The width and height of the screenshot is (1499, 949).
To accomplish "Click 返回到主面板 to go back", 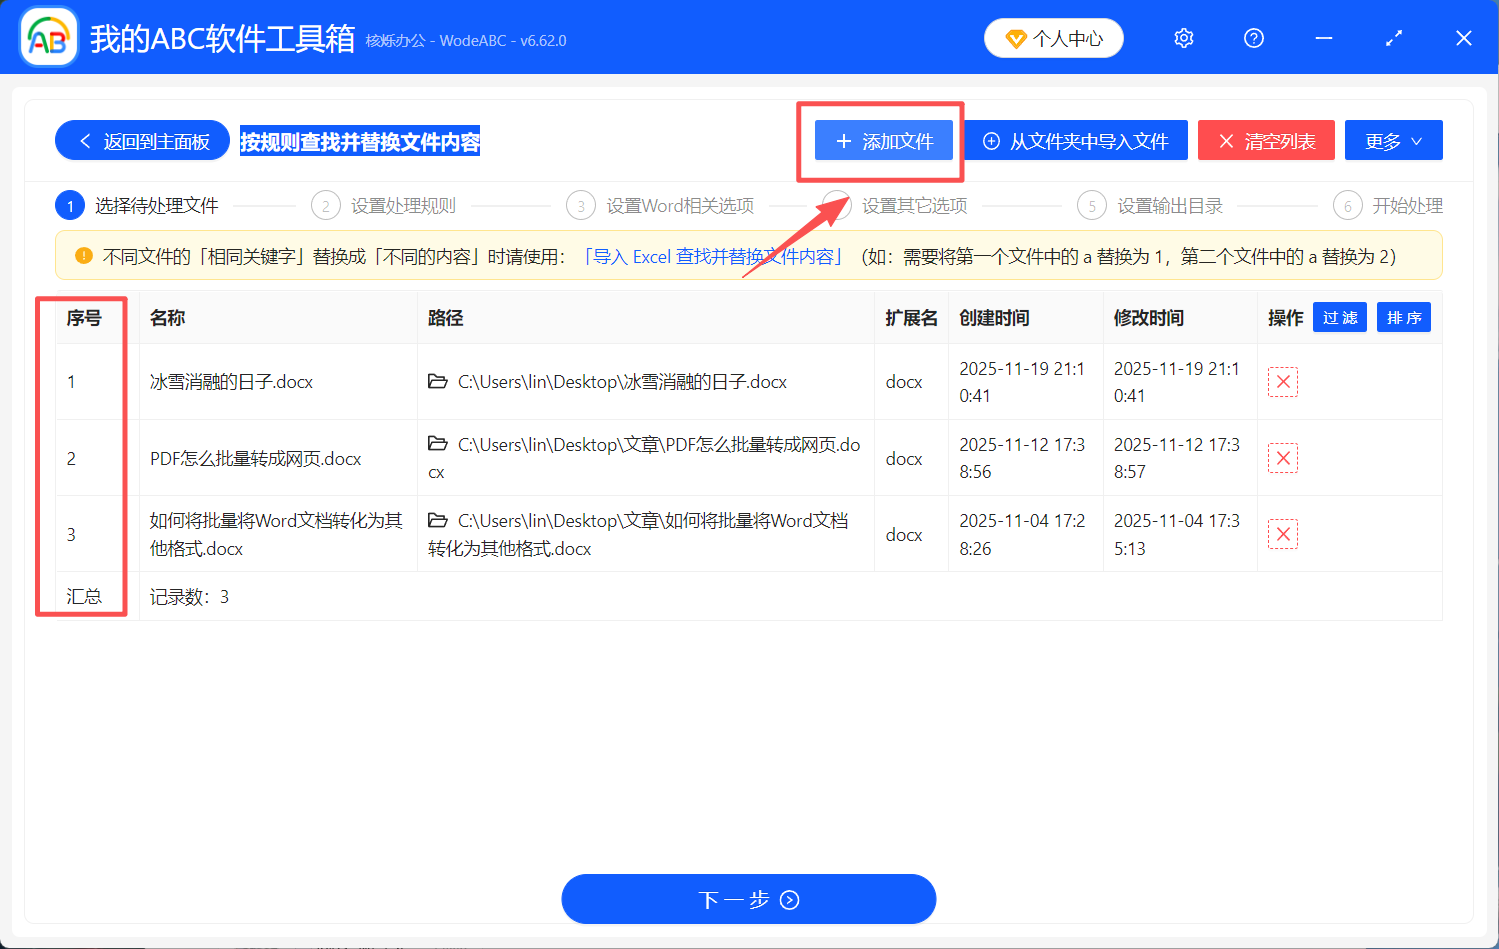I will click(x=141, y=140).
